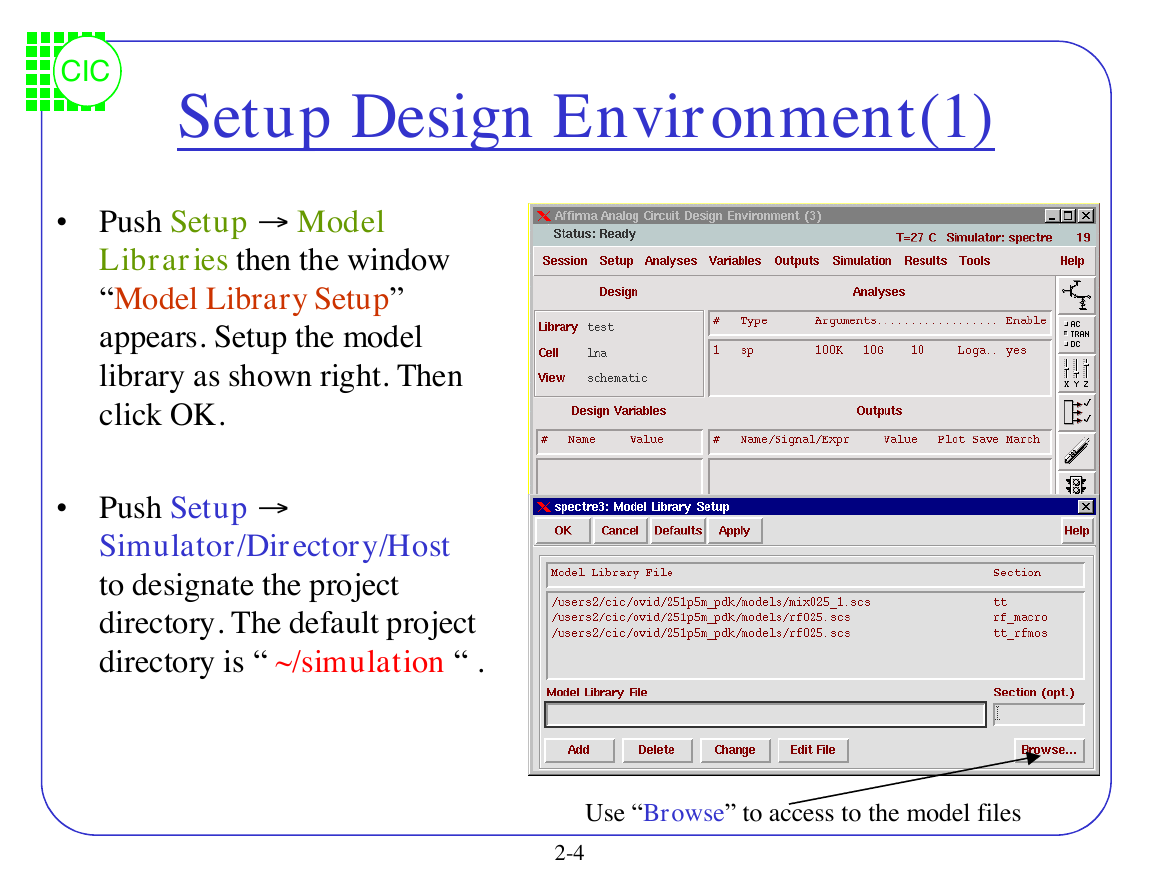Focus the Model Library File input field

click(765, 715)
